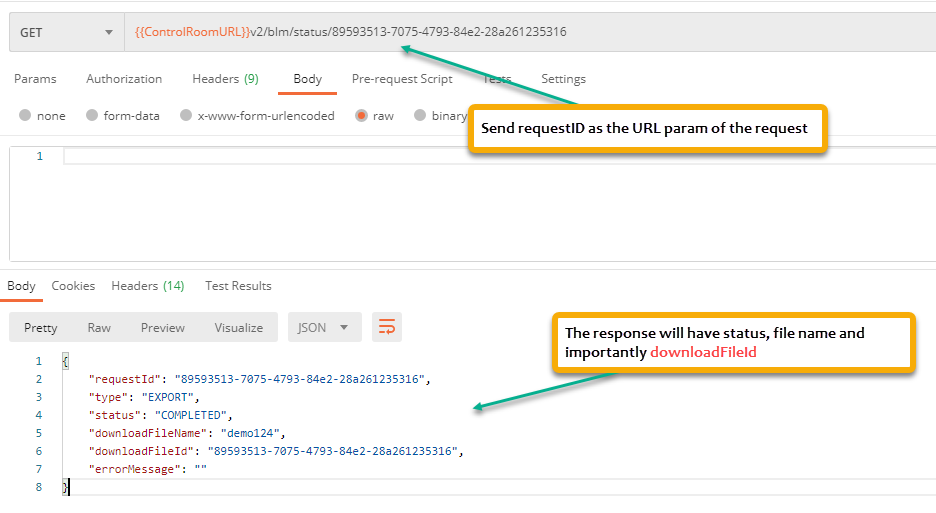Switch to the Params tab
This screenshot has height=513, width=936.
click(35, 79)
